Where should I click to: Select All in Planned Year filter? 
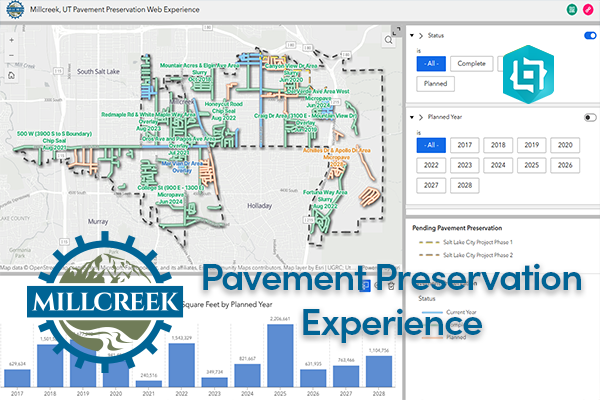(x=431, y=145)
